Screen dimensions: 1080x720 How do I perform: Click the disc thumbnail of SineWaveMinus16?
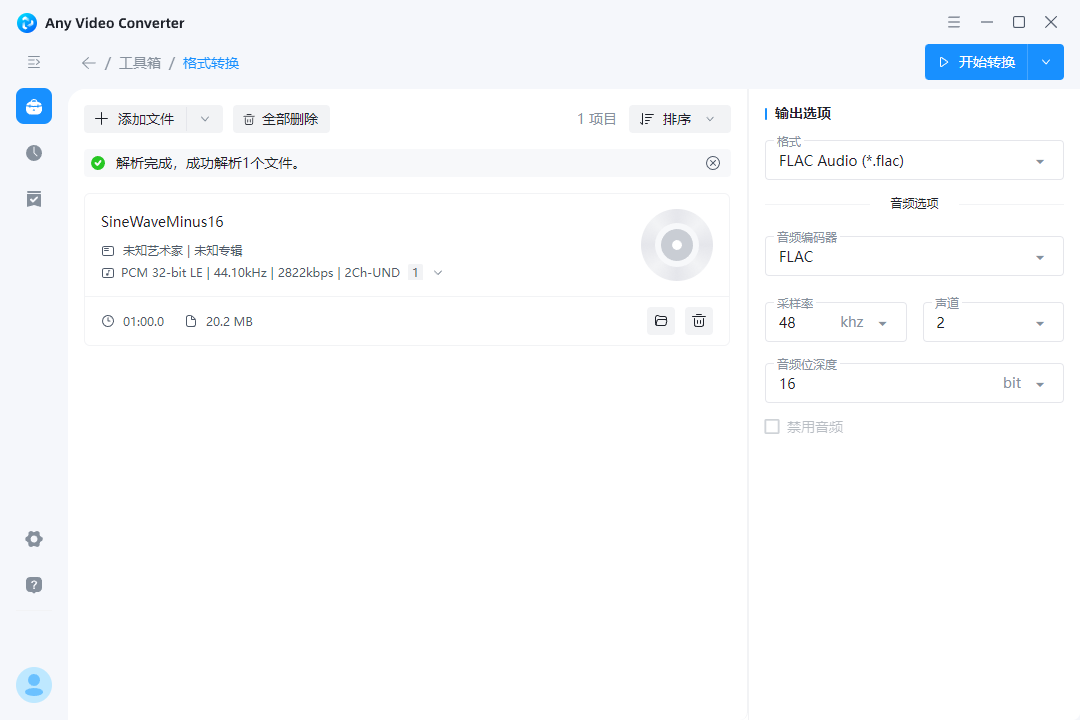(x=676, y=245)
